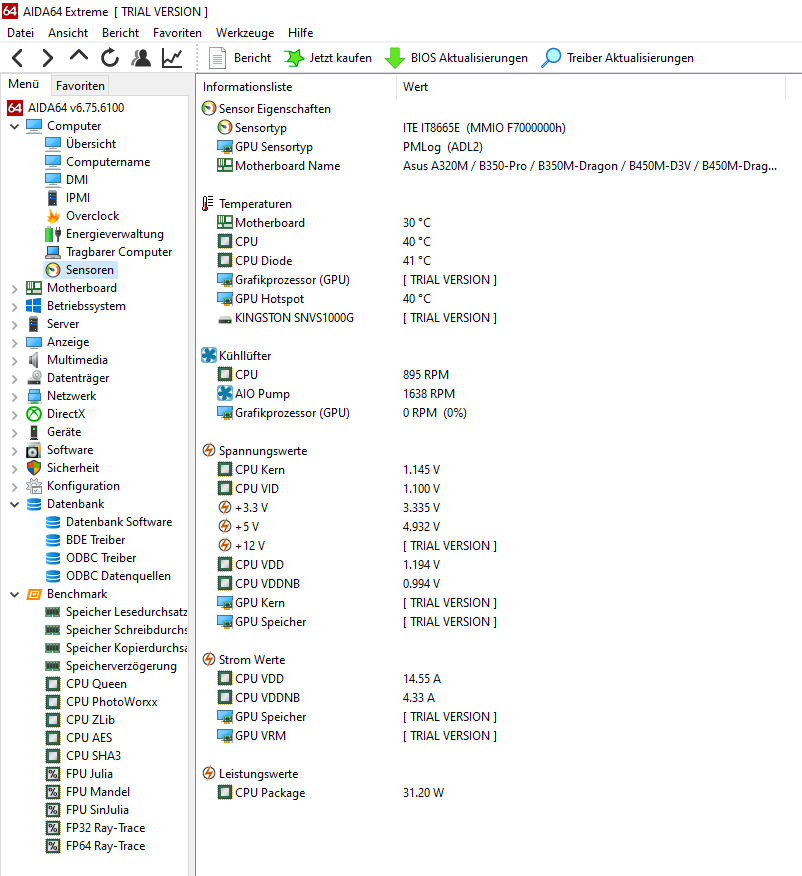Collapse the Datenbank tree node
The image size is (802, 876).
point(15,504)
